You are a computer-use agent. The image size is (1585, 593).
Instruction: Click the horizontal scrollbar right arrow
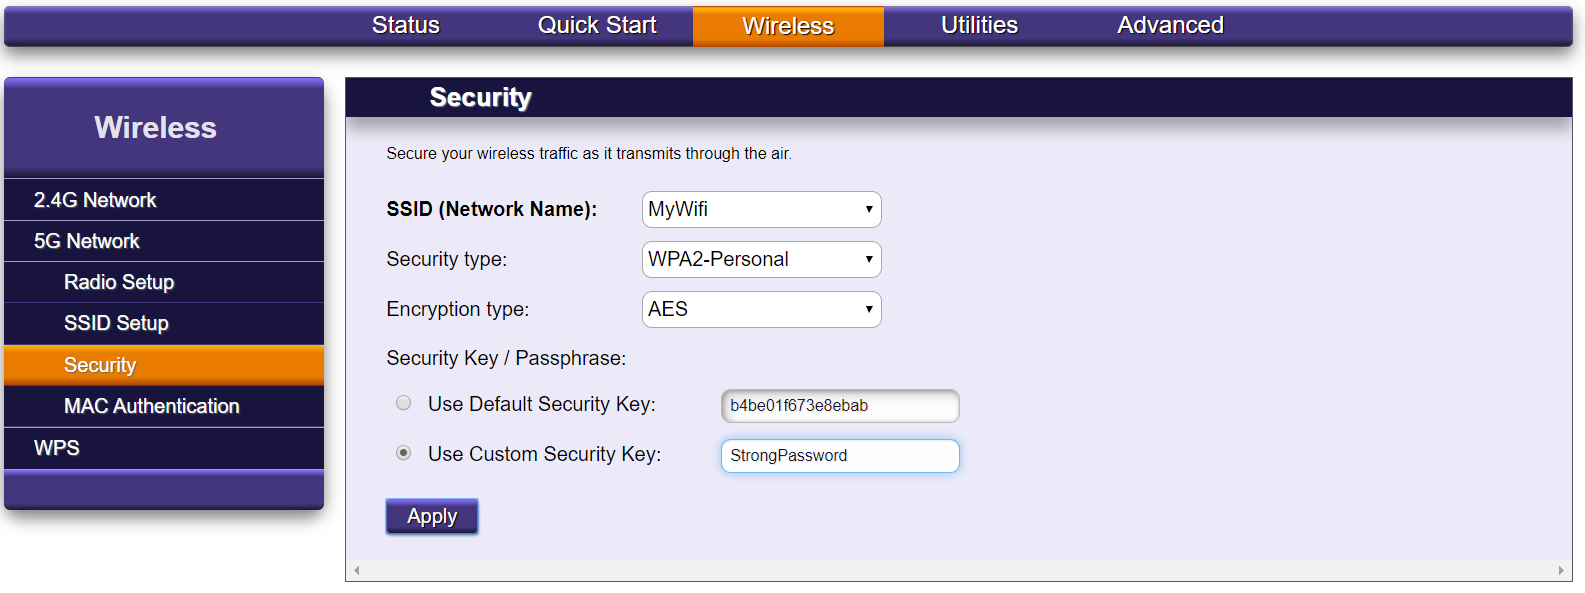pyautogui.click(x=1561, y=571)
